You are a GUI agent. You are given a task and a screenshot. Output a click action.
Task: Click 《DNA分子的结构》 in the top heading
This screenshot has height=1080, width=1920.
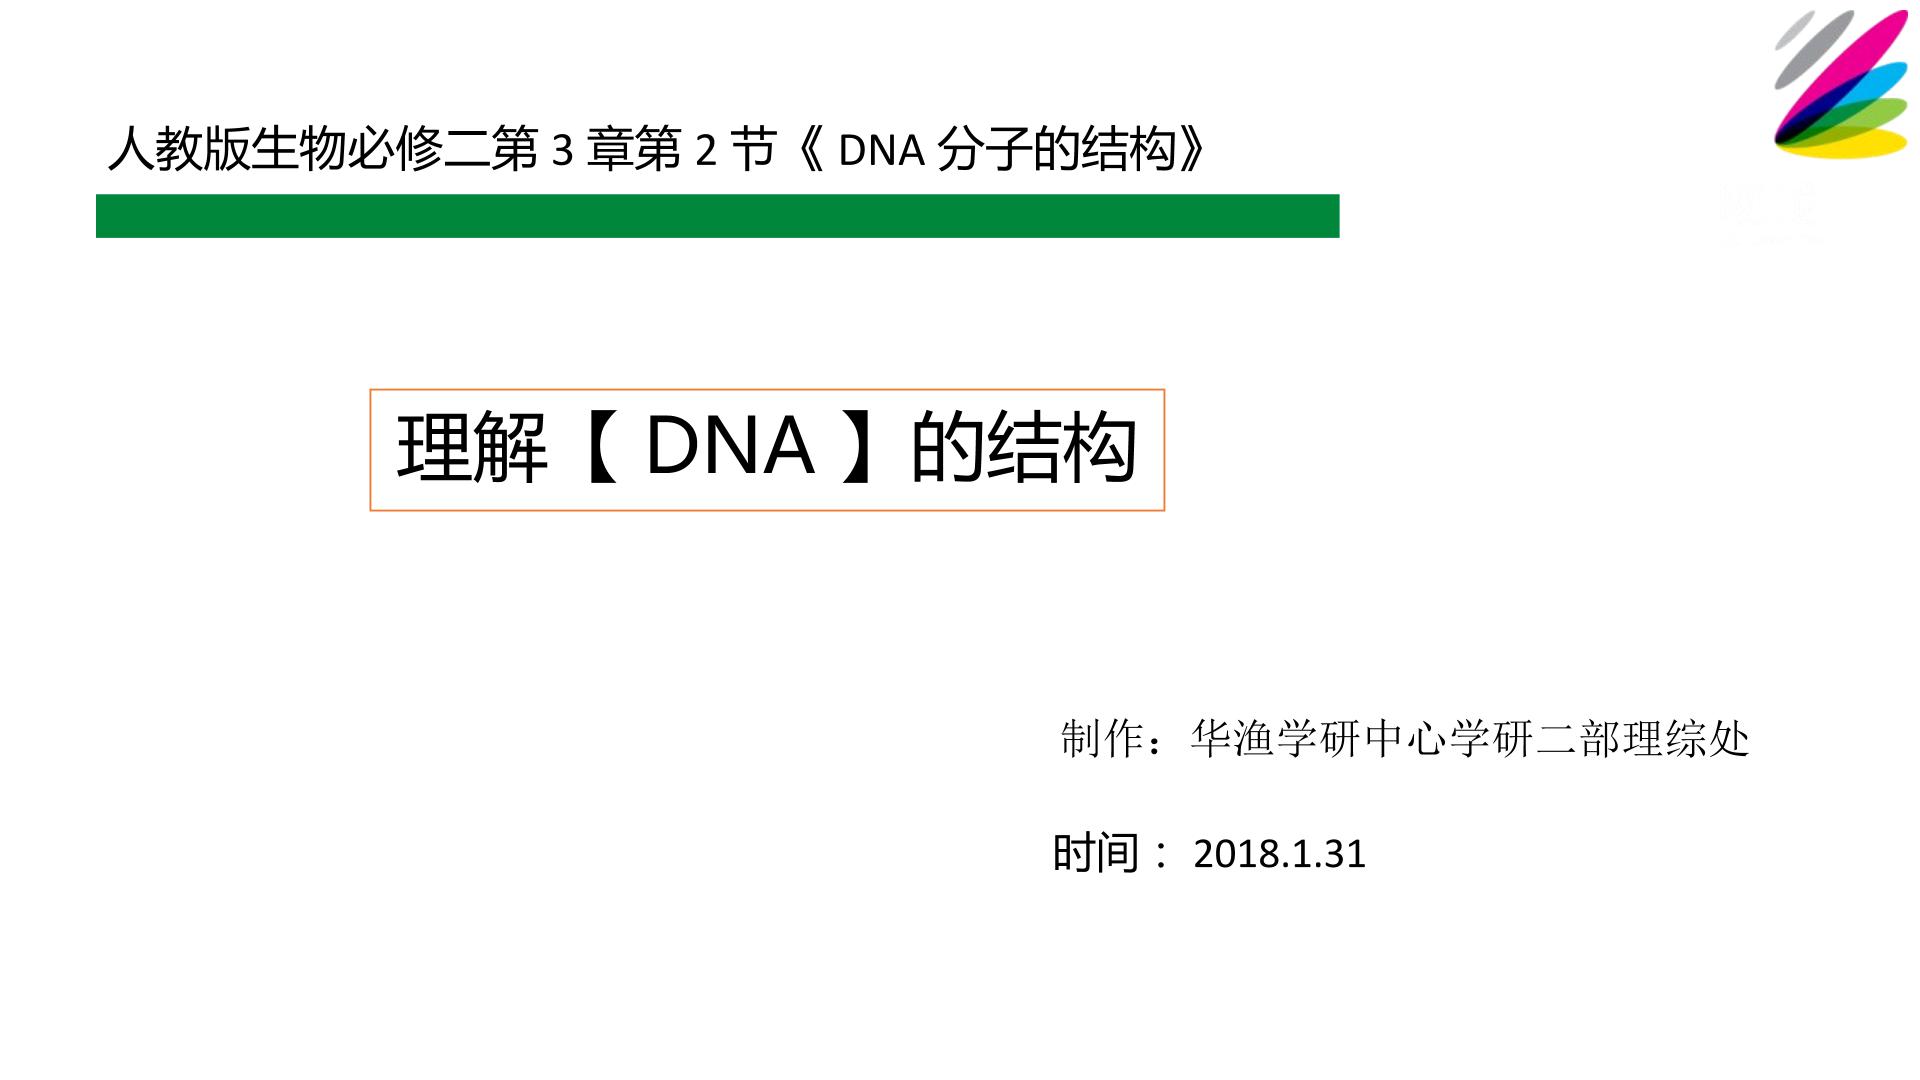pos(1003,150)
